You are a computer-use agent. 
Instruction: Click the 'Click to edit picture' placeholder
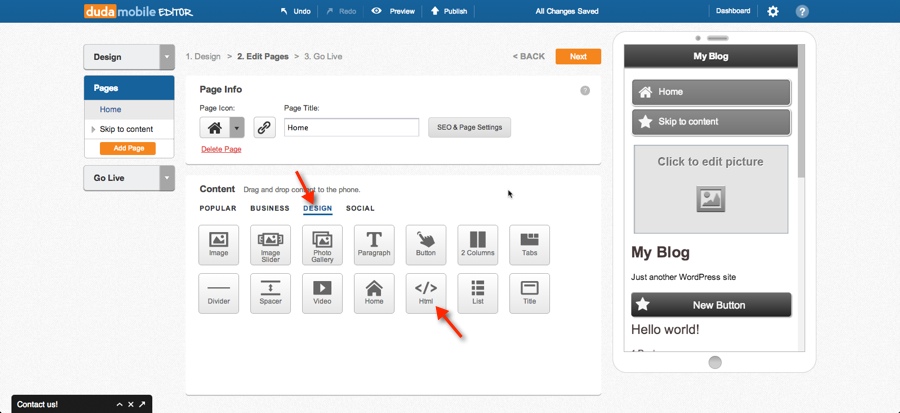point(711,189)
